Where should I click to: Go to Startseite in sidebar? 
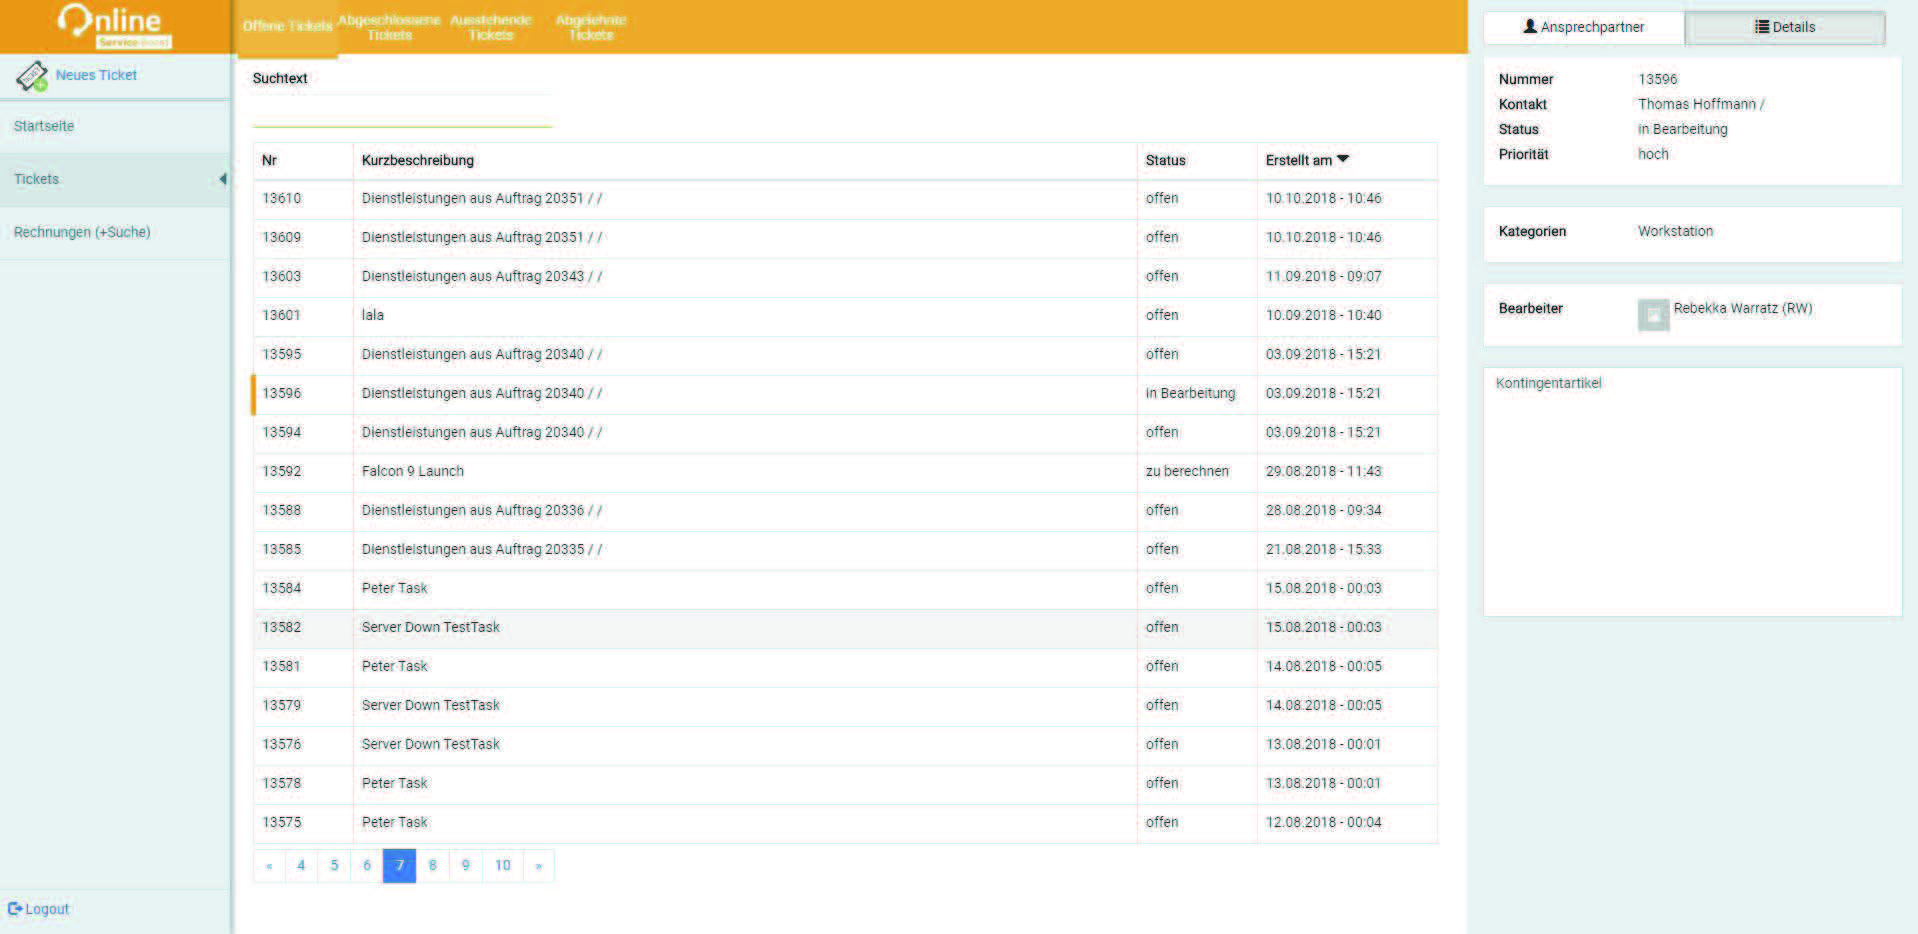(44, 126)
